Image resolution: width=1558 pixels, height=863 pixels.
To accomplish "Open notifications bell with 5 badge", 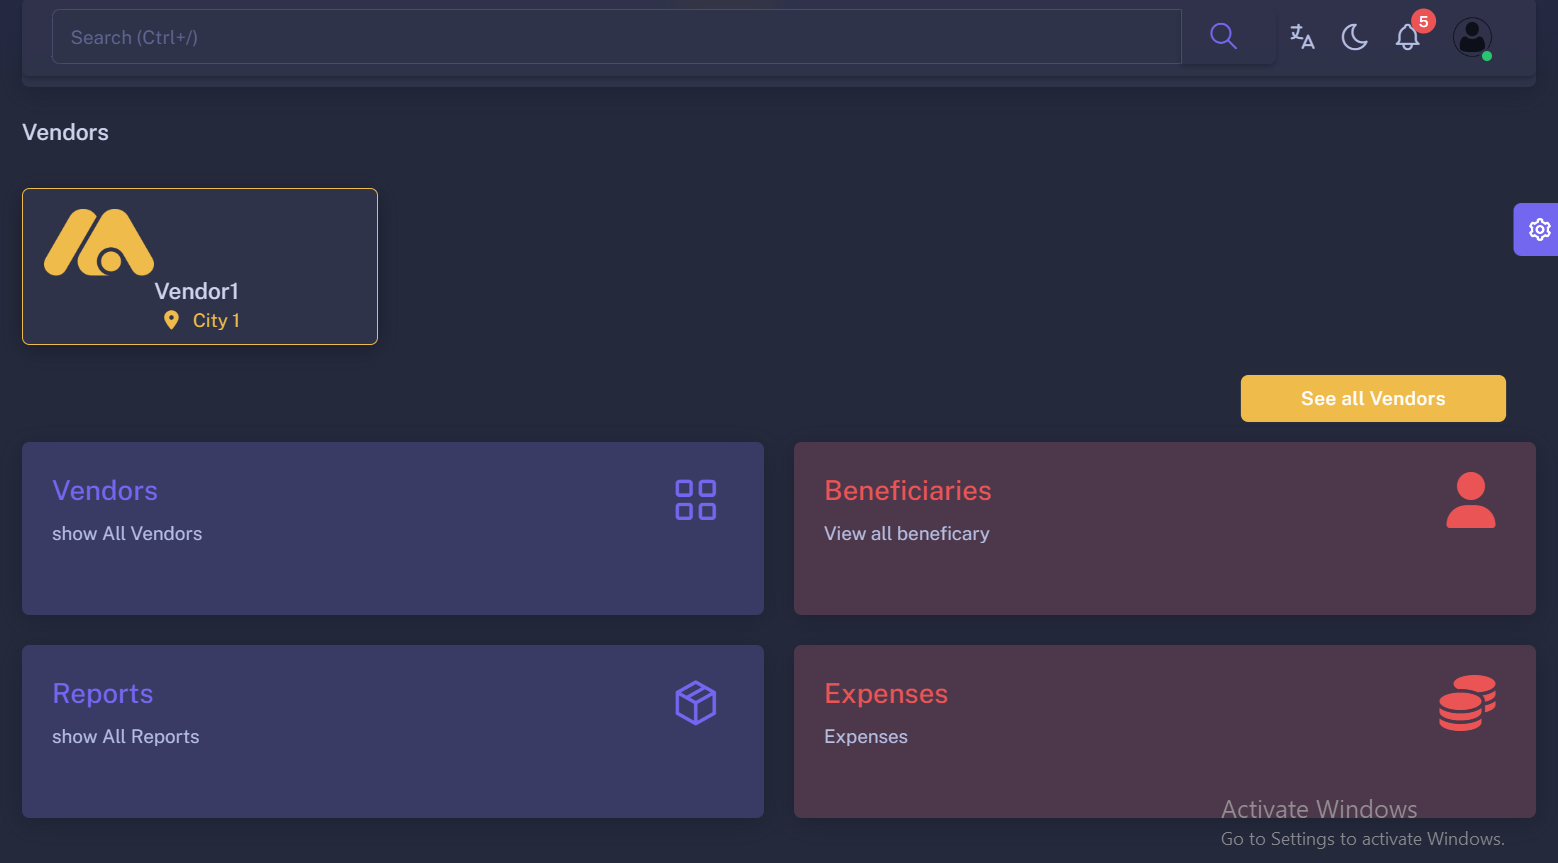I will (x=1408, y=36).
